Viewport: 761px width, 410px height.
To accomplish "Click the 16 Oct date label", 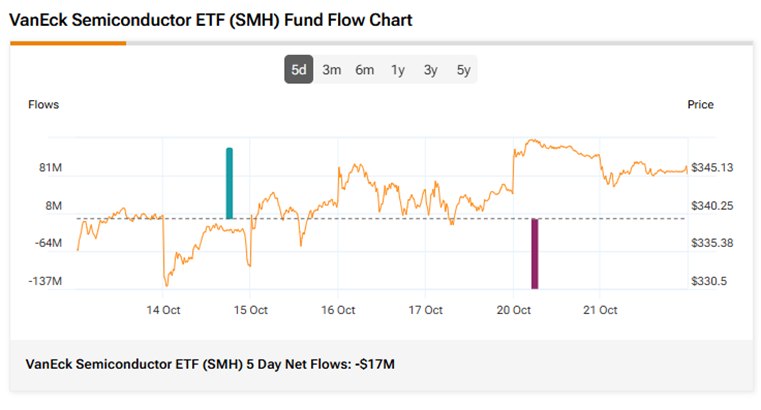I will click(338, 310).
